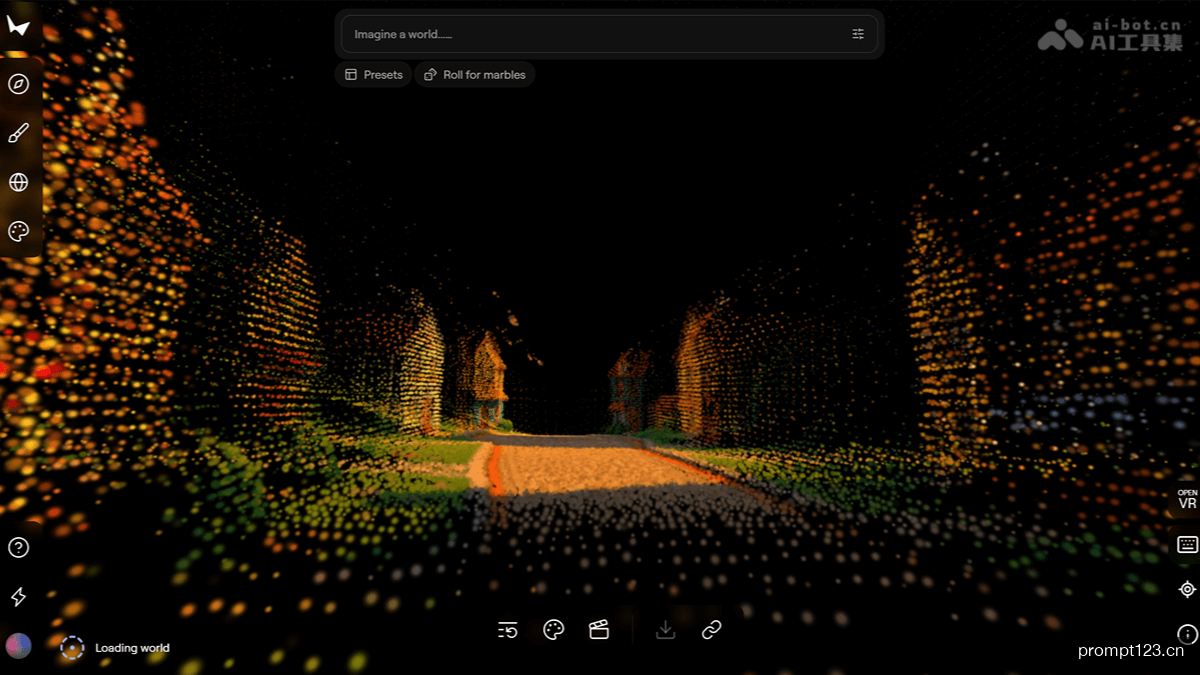Select the paintbrush icon in the left sidebar
Screen dimensions: 1200x675
click(18, 133)
